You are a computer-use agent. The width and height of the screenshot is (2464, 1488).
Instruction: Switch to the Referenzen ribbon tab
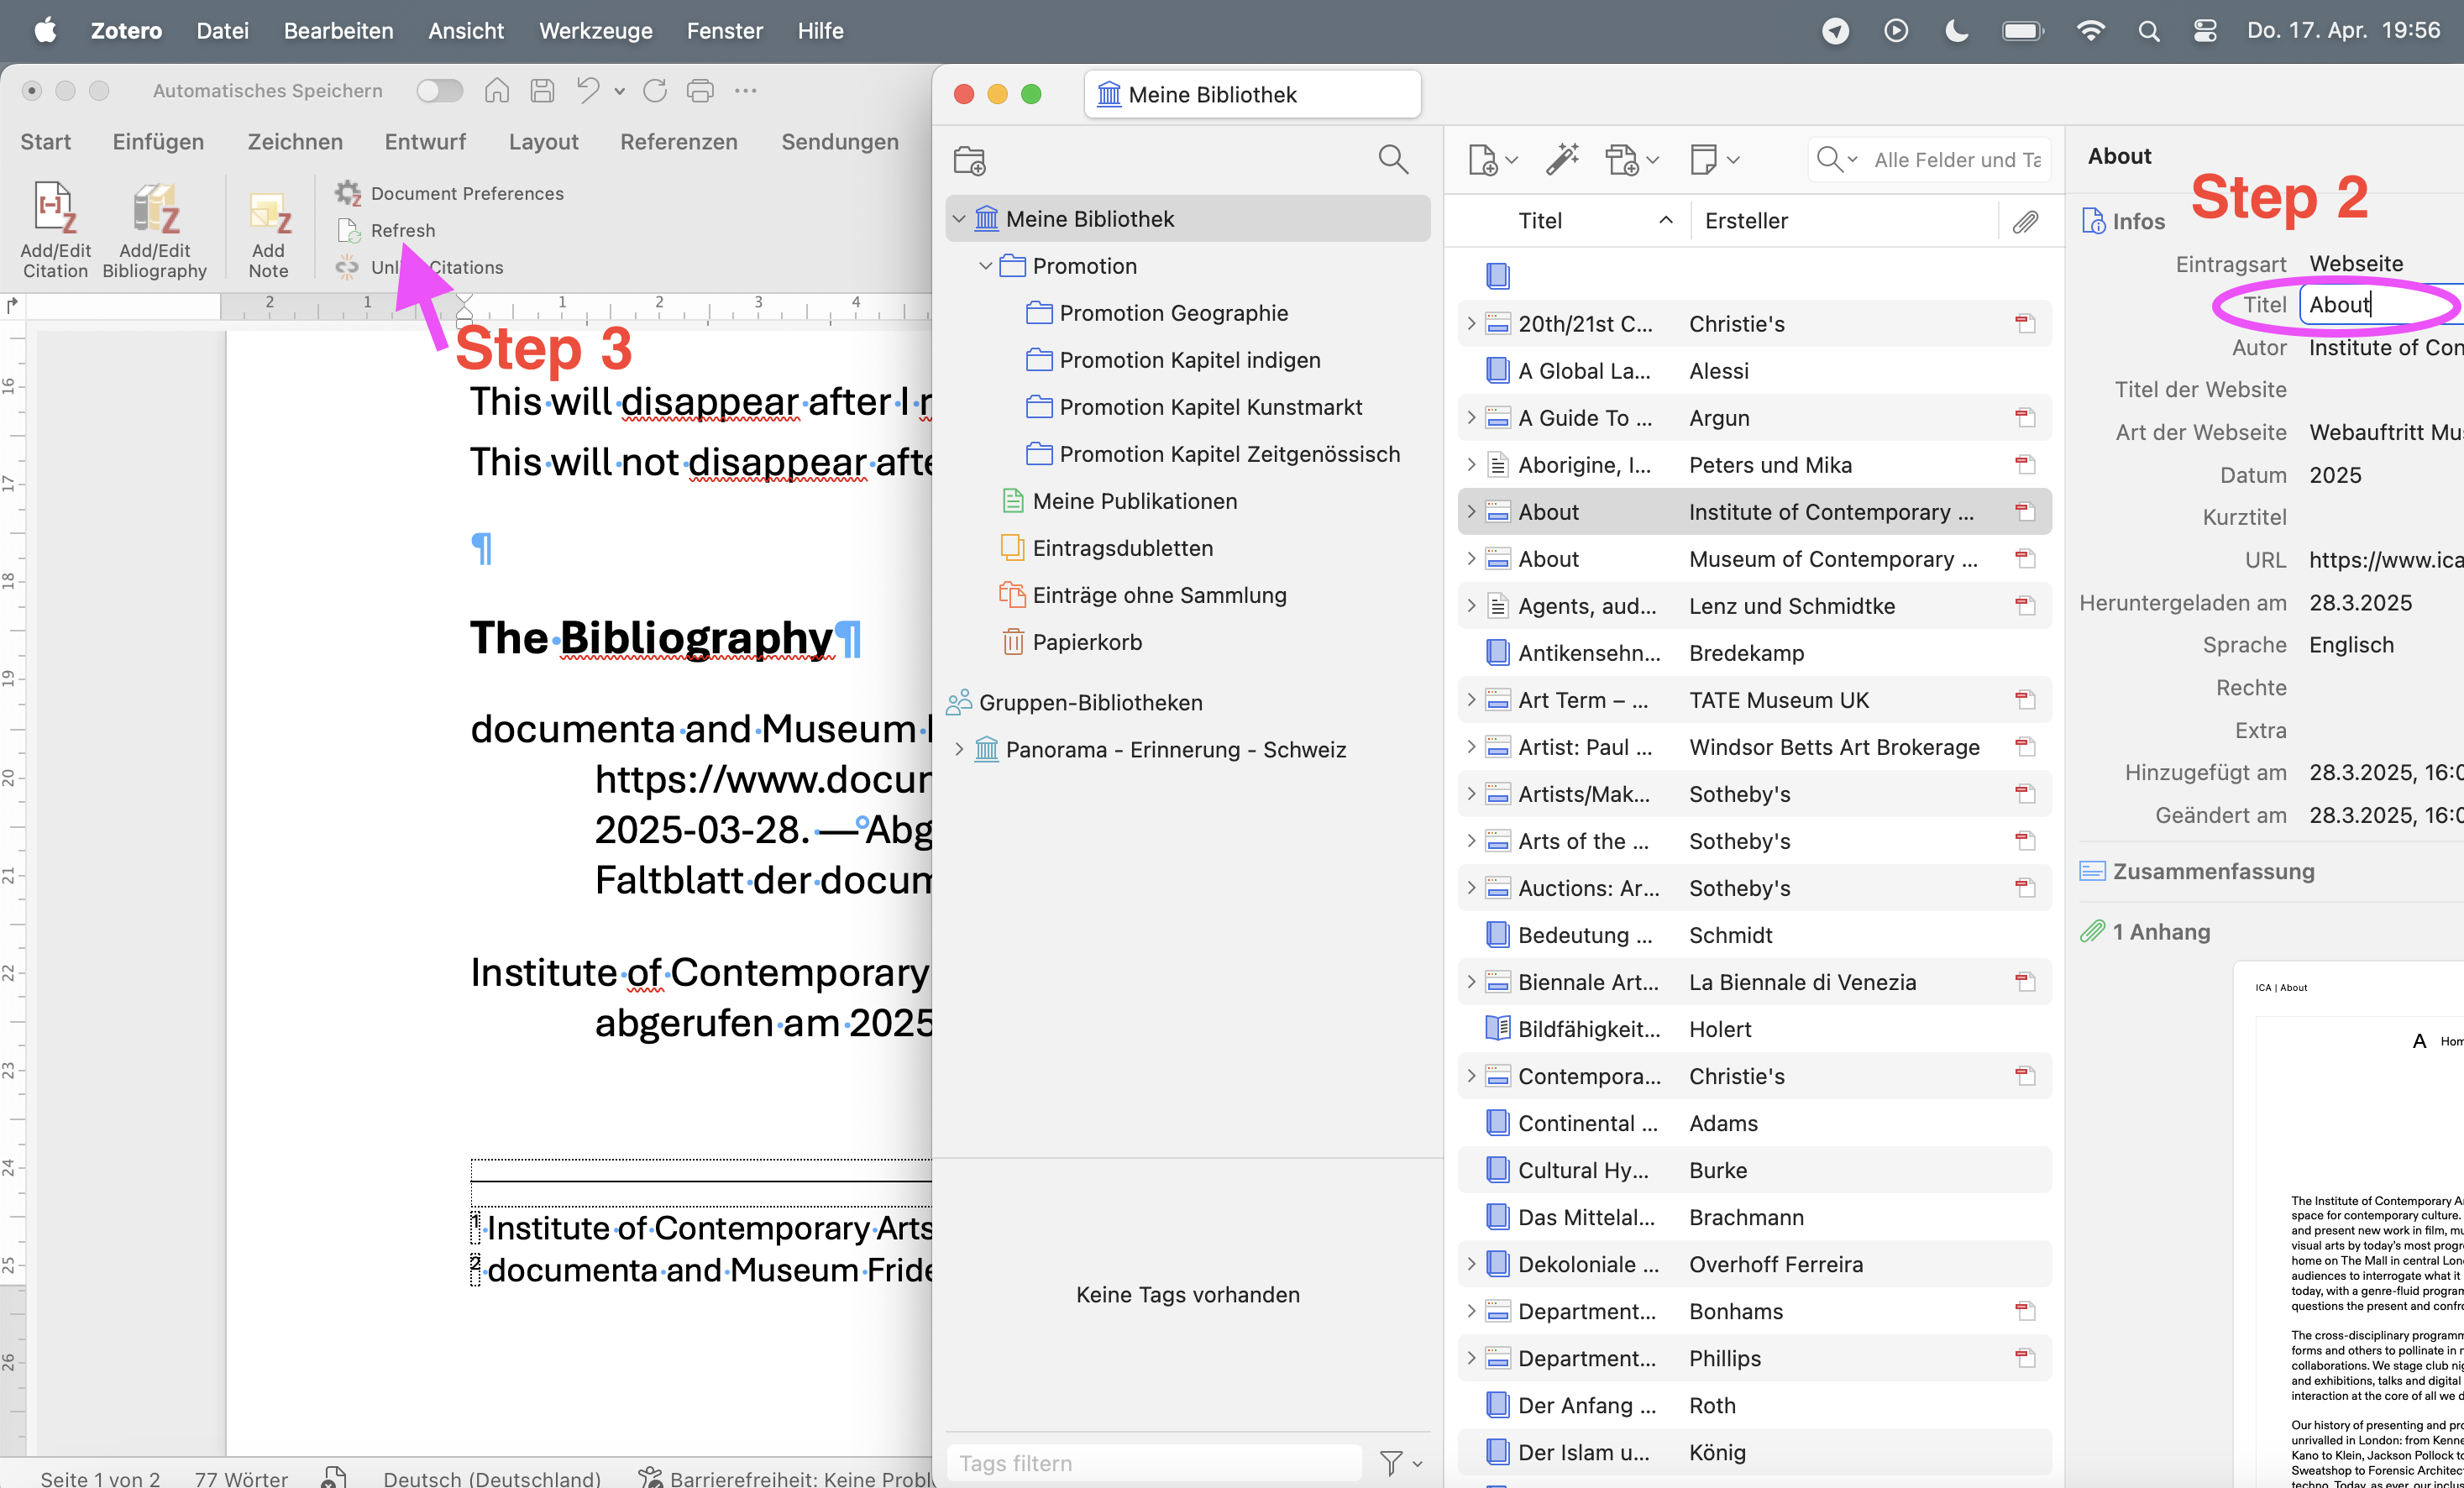[678, 142]
